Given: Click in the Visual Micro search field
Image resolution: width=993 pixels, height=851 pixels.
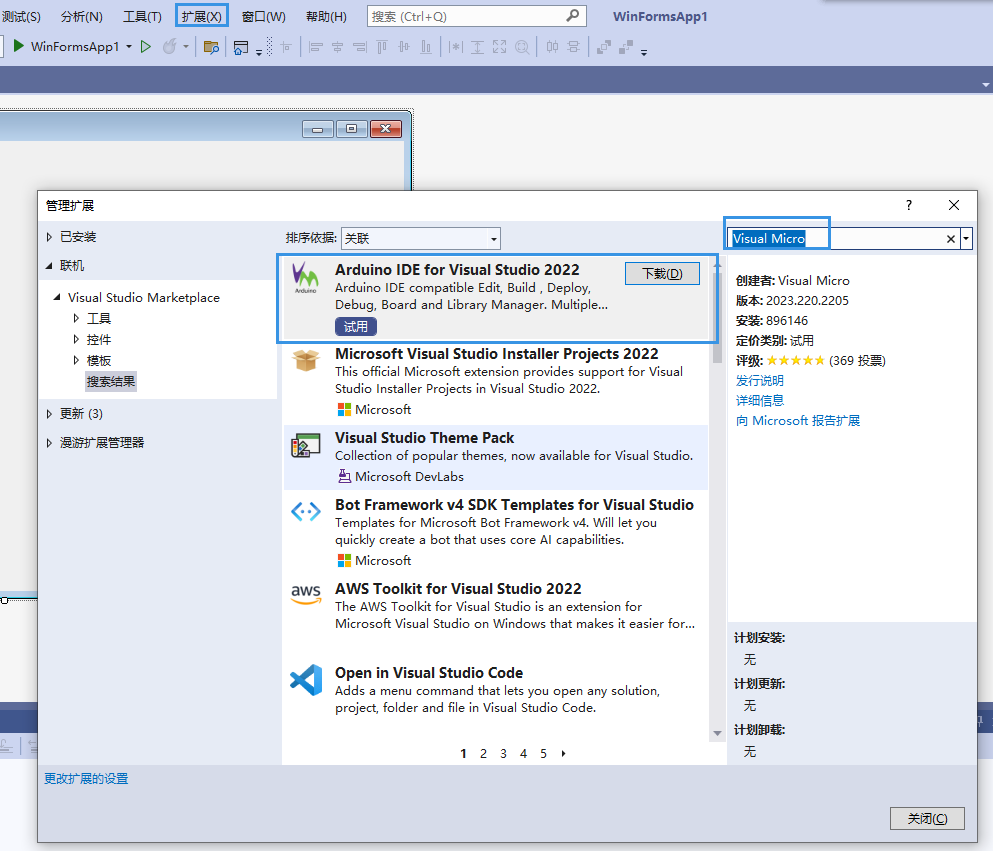Looking at the screenshot, I should 842,239.
